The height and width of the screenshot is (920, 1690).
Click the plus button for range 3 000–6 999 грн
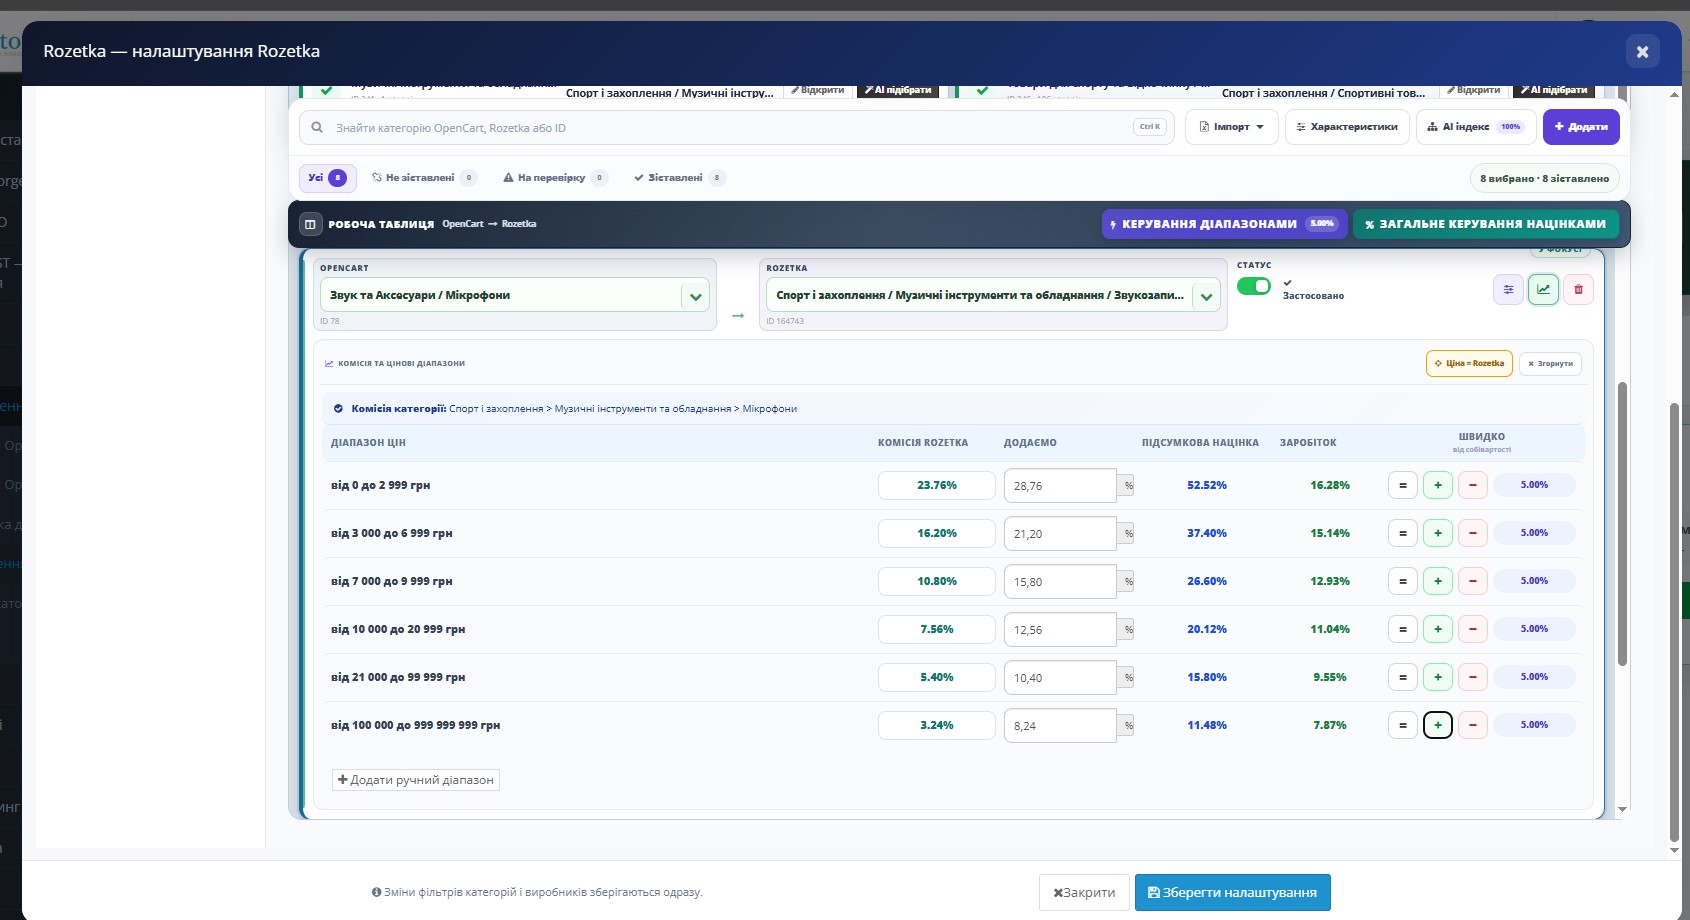tap(1438, 533)
